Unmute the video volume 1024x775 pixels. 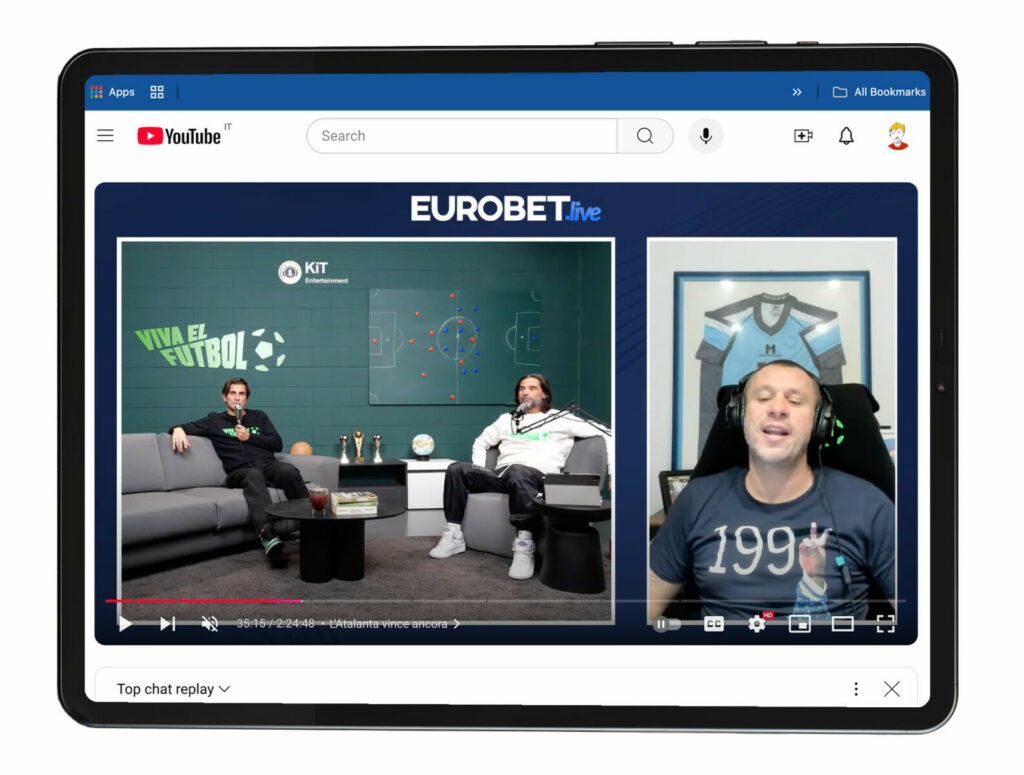[x=210, y=624]
